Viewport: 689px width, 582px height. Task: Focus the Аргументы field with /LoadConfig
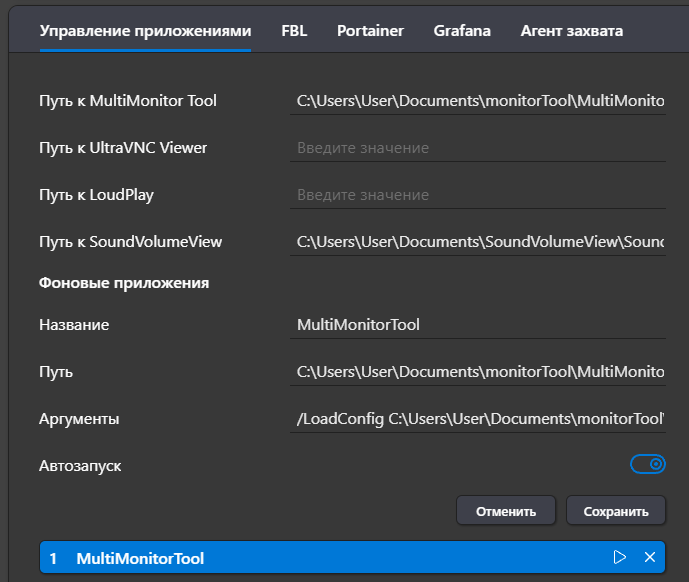click(478, 419)
